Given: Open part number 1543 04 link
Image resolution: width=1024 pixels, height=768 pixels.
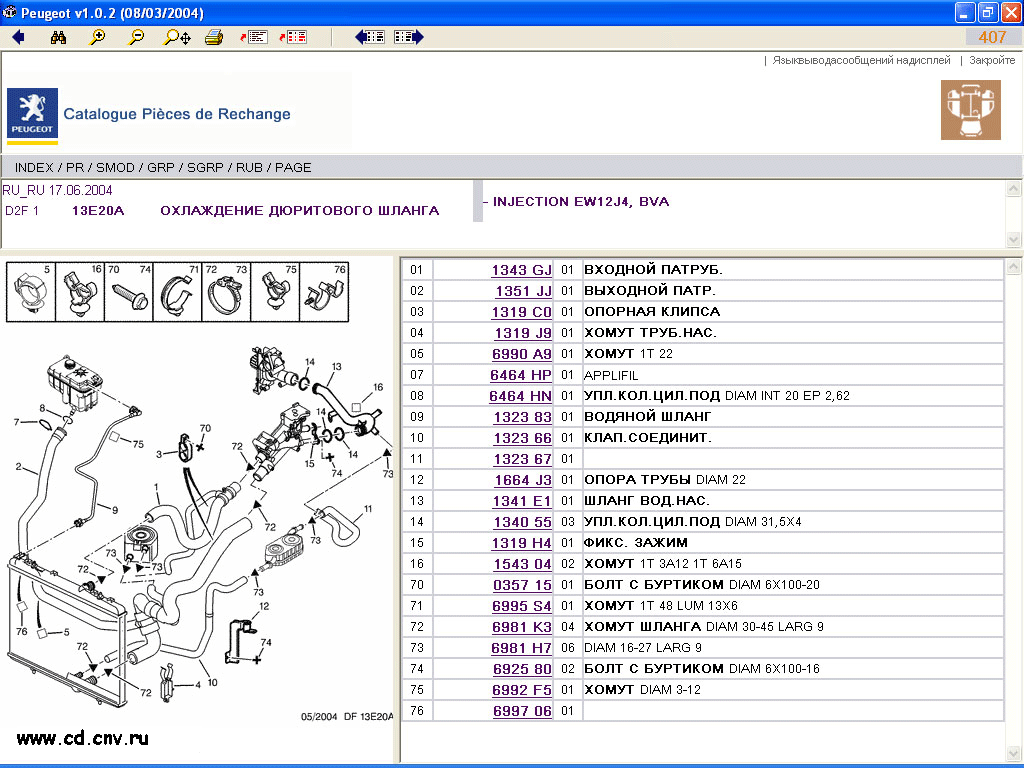Looking at the screenshot, I should click(x=522, y=564).
